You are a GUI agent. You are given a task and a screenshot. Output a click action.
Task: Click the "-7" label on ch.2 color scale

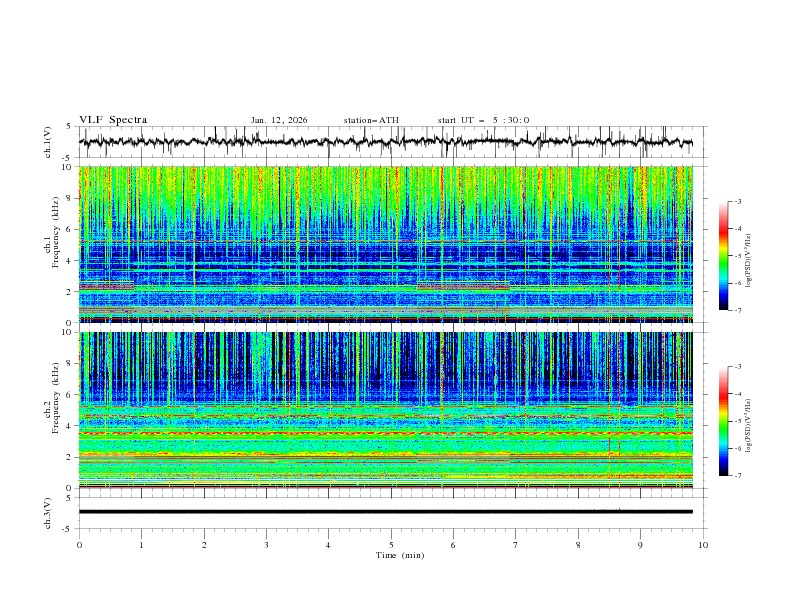pos(738,476)
